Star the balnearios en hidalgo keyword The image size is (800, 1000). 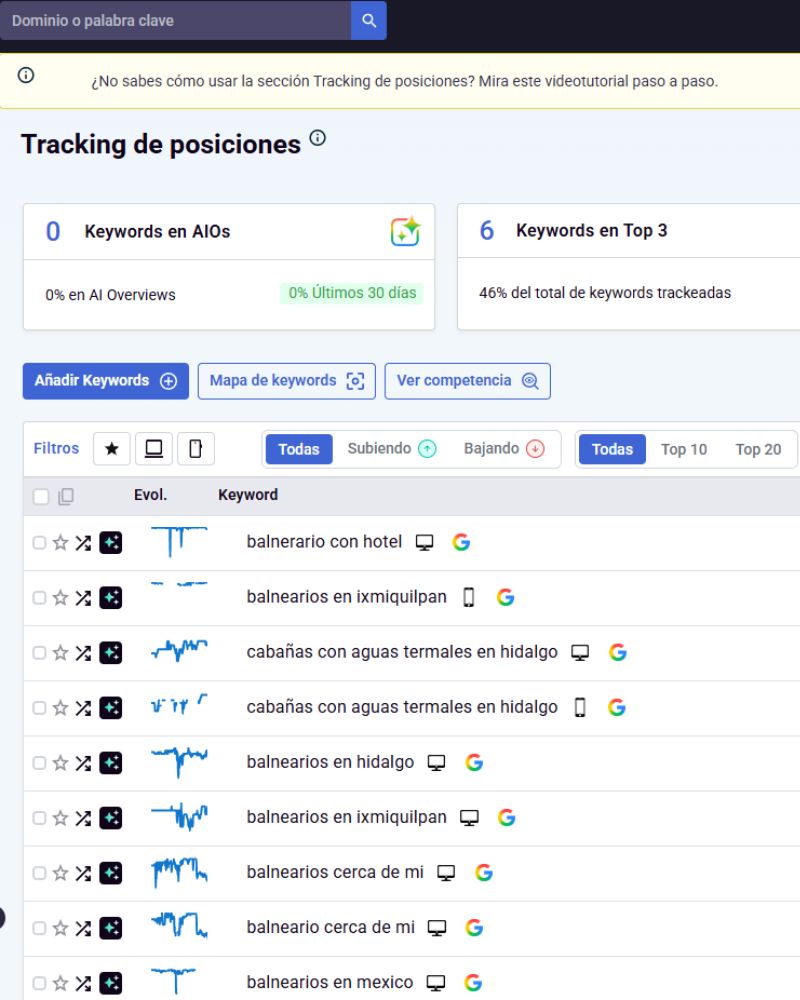click(x=61, y=763)
